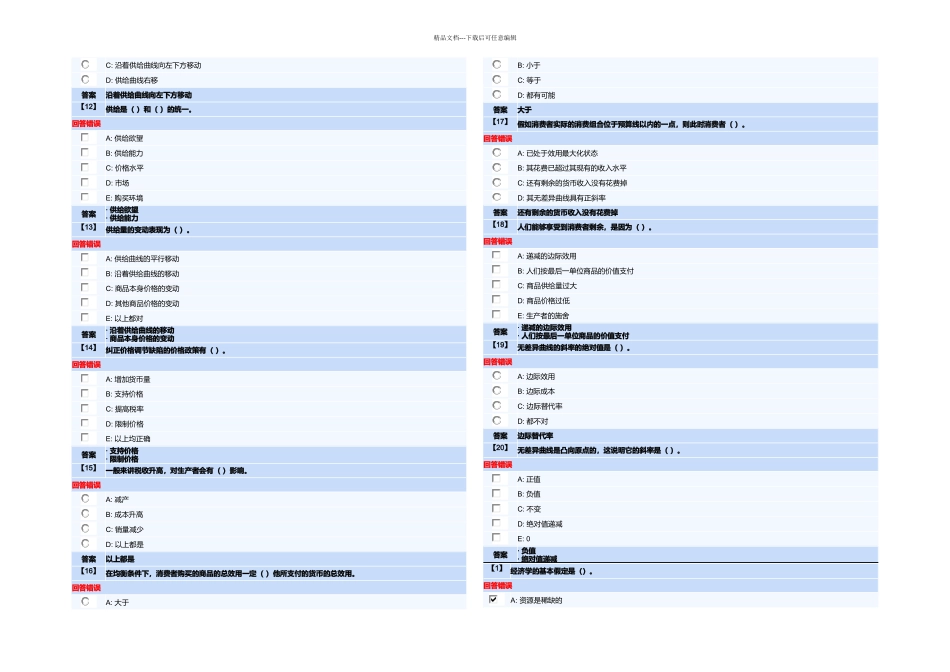Image resolution: width=950 pixels, height=672 pixels.
Task: Choose radio option C: 销量减少
Action: (85, 528)
